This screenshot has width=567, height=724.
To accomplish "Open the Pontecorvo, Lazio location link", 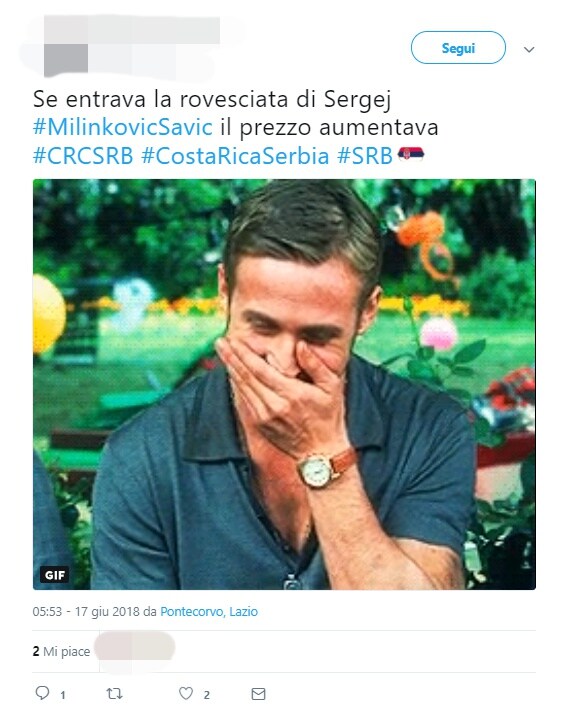I will 209,612.
